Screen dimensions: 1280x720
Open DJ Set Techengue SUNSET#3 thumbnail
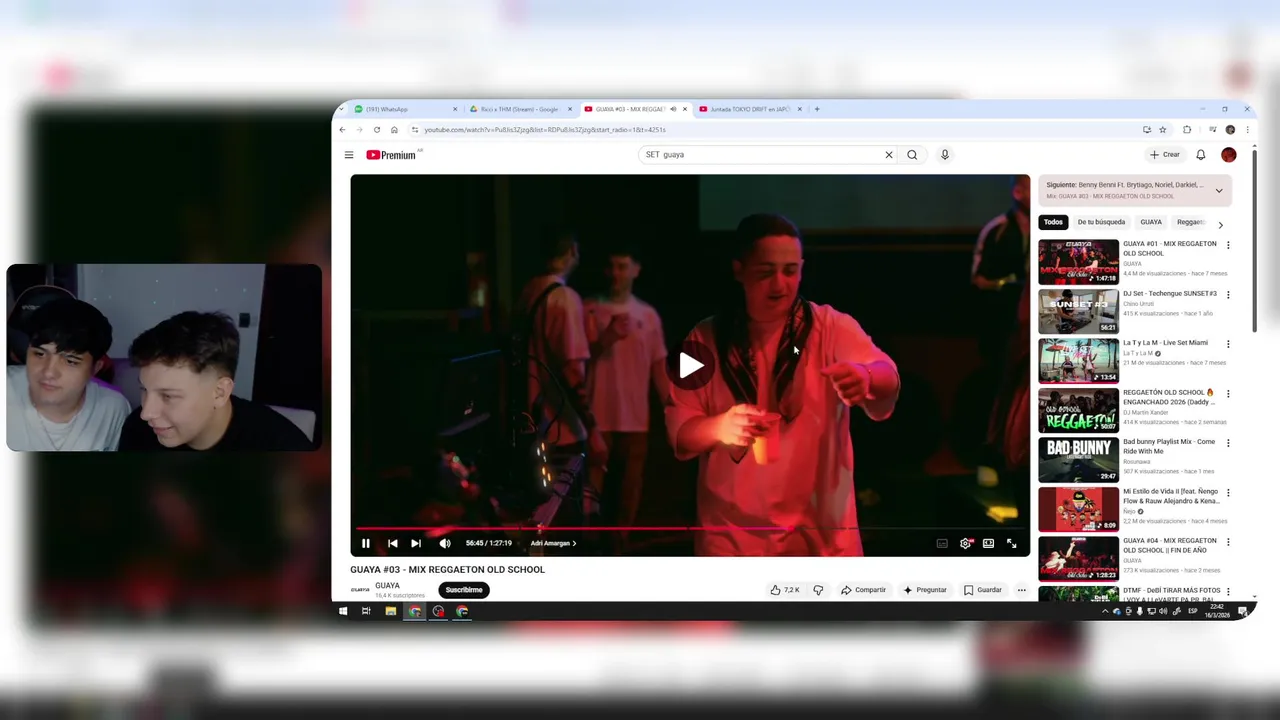pos(1078,311)
